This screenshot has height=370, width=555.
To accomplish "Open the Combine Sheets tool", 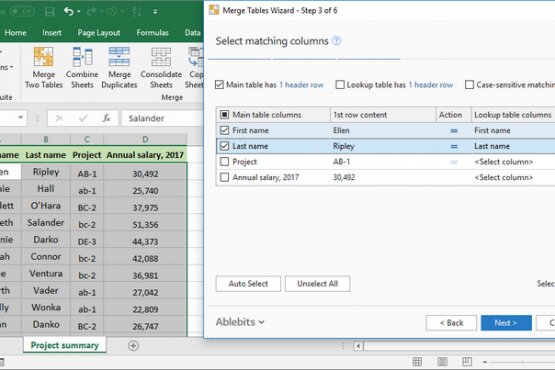I will click(x=82, y=68).
